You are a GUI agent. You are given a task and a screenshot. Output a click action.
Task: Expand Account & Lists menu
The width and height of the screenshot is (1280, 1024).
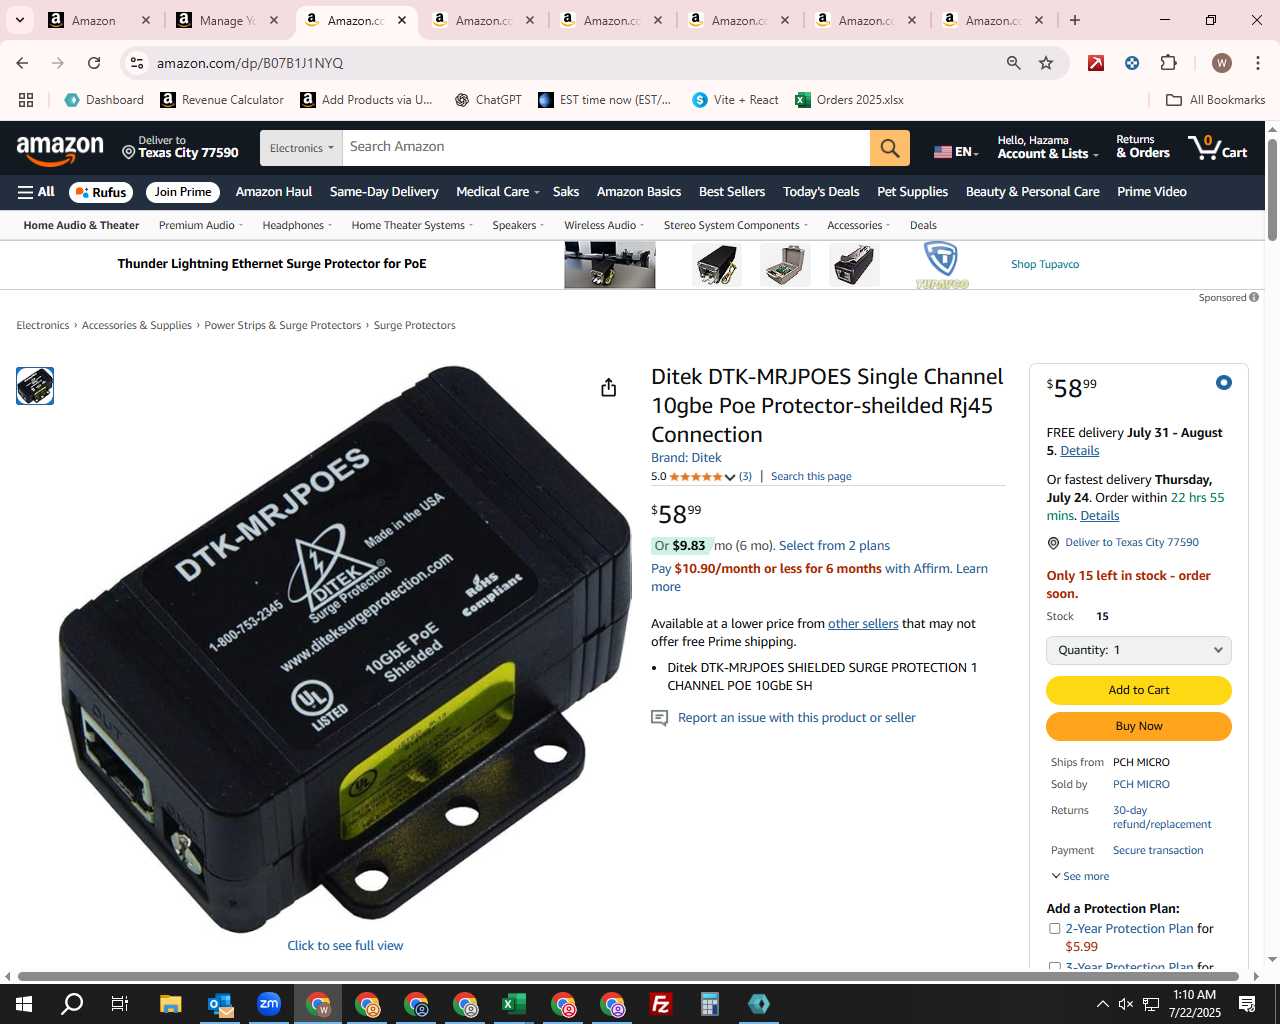tap(1047, 147)
